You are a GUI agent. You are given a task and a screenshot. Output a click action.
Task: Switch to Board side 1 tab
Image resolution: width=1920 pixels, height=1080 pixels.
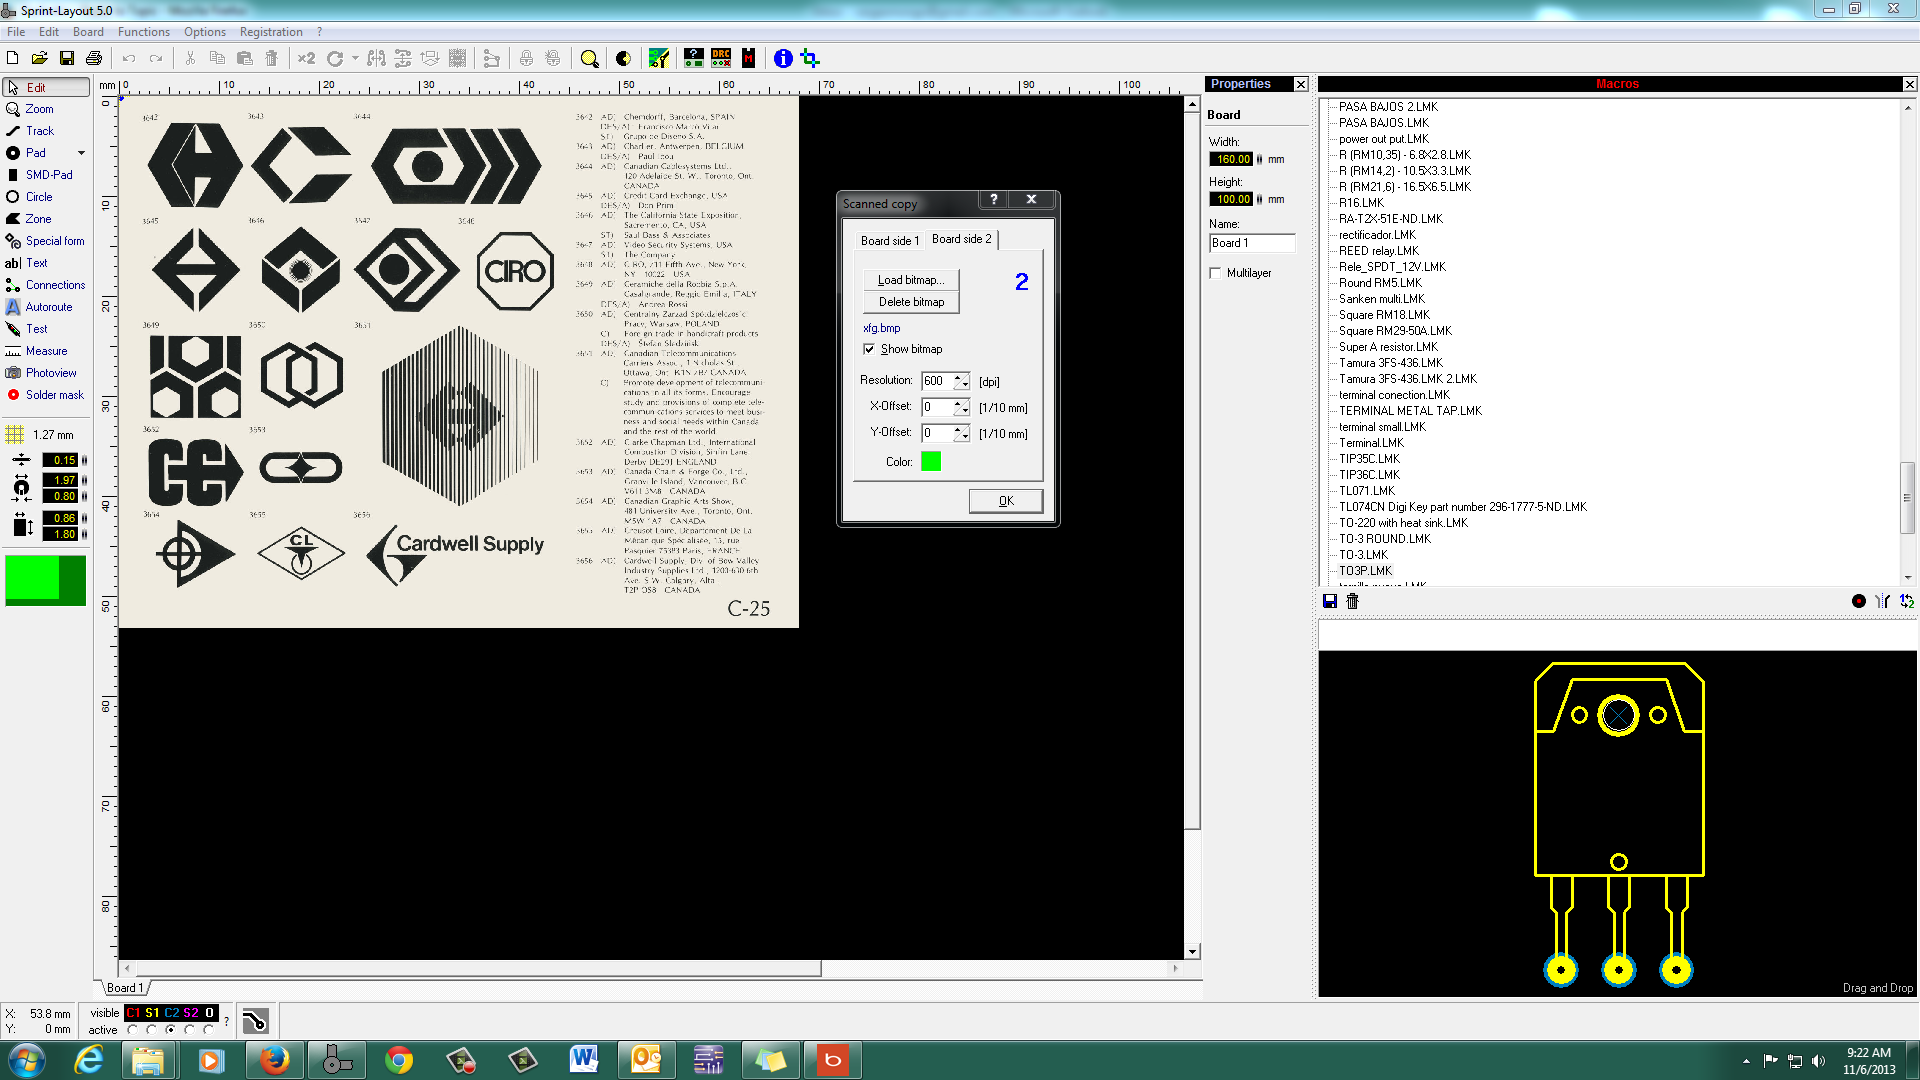pyautogui.click(x=889, y=241)
